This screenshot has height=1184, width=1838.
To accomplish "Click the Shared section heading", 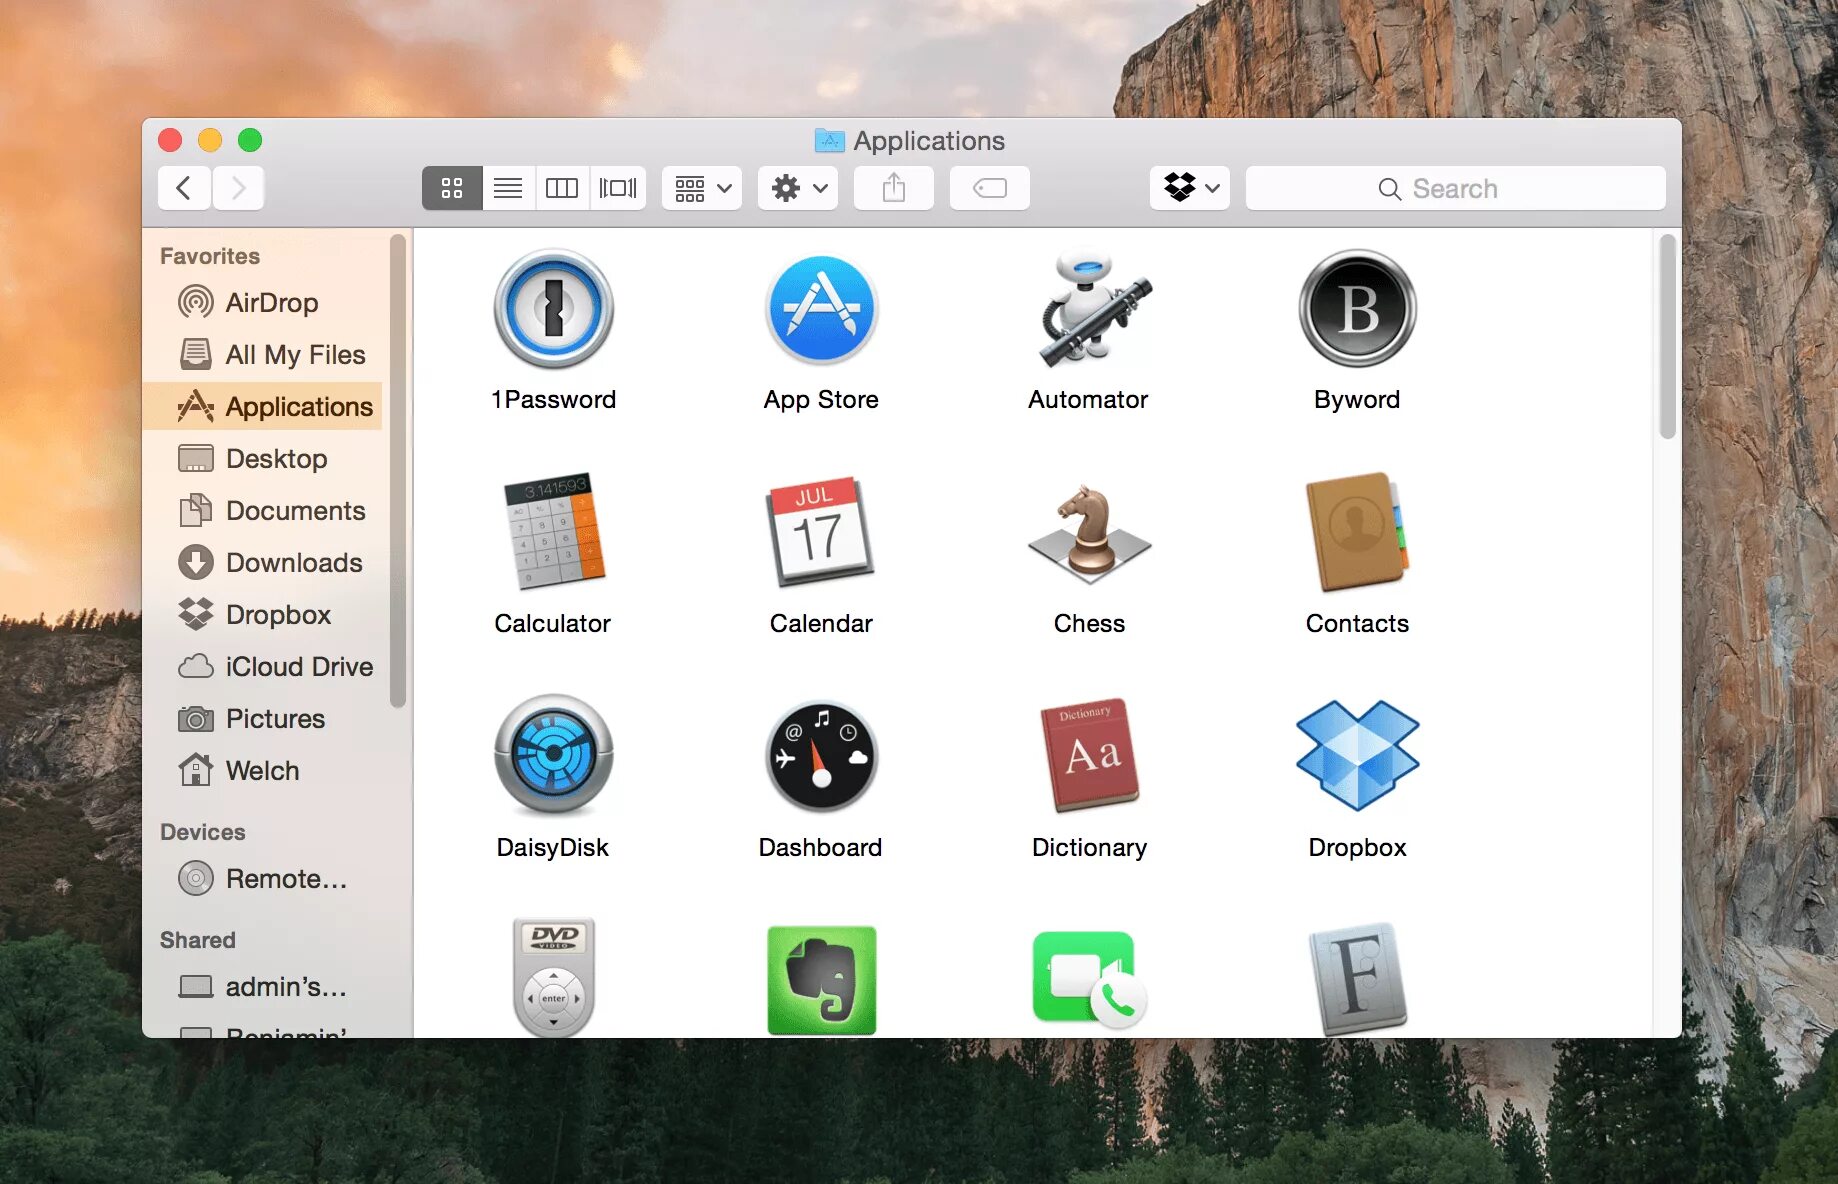I will tap(198, 940).
